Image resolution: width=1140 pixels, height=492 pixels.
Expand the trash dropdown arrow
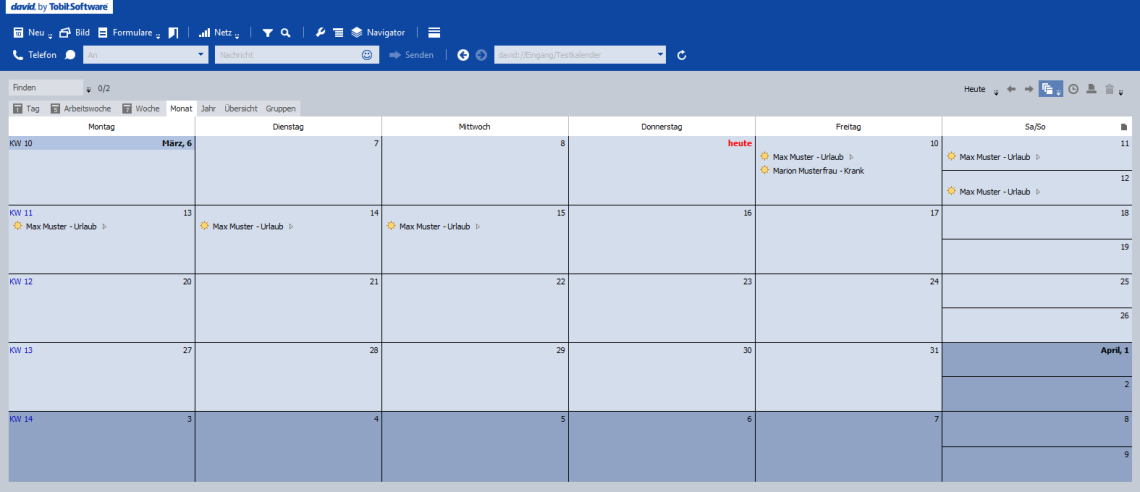tap(1120, 92)
